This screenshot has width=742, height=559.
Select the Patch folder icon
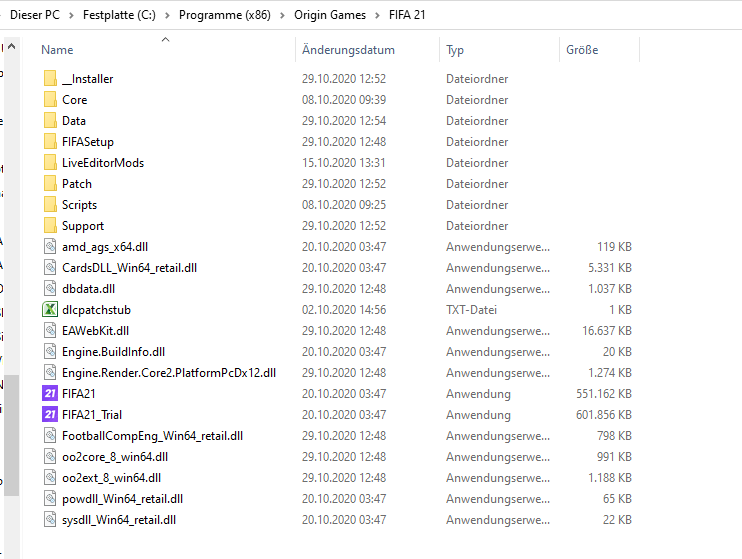tap(50, 184)
